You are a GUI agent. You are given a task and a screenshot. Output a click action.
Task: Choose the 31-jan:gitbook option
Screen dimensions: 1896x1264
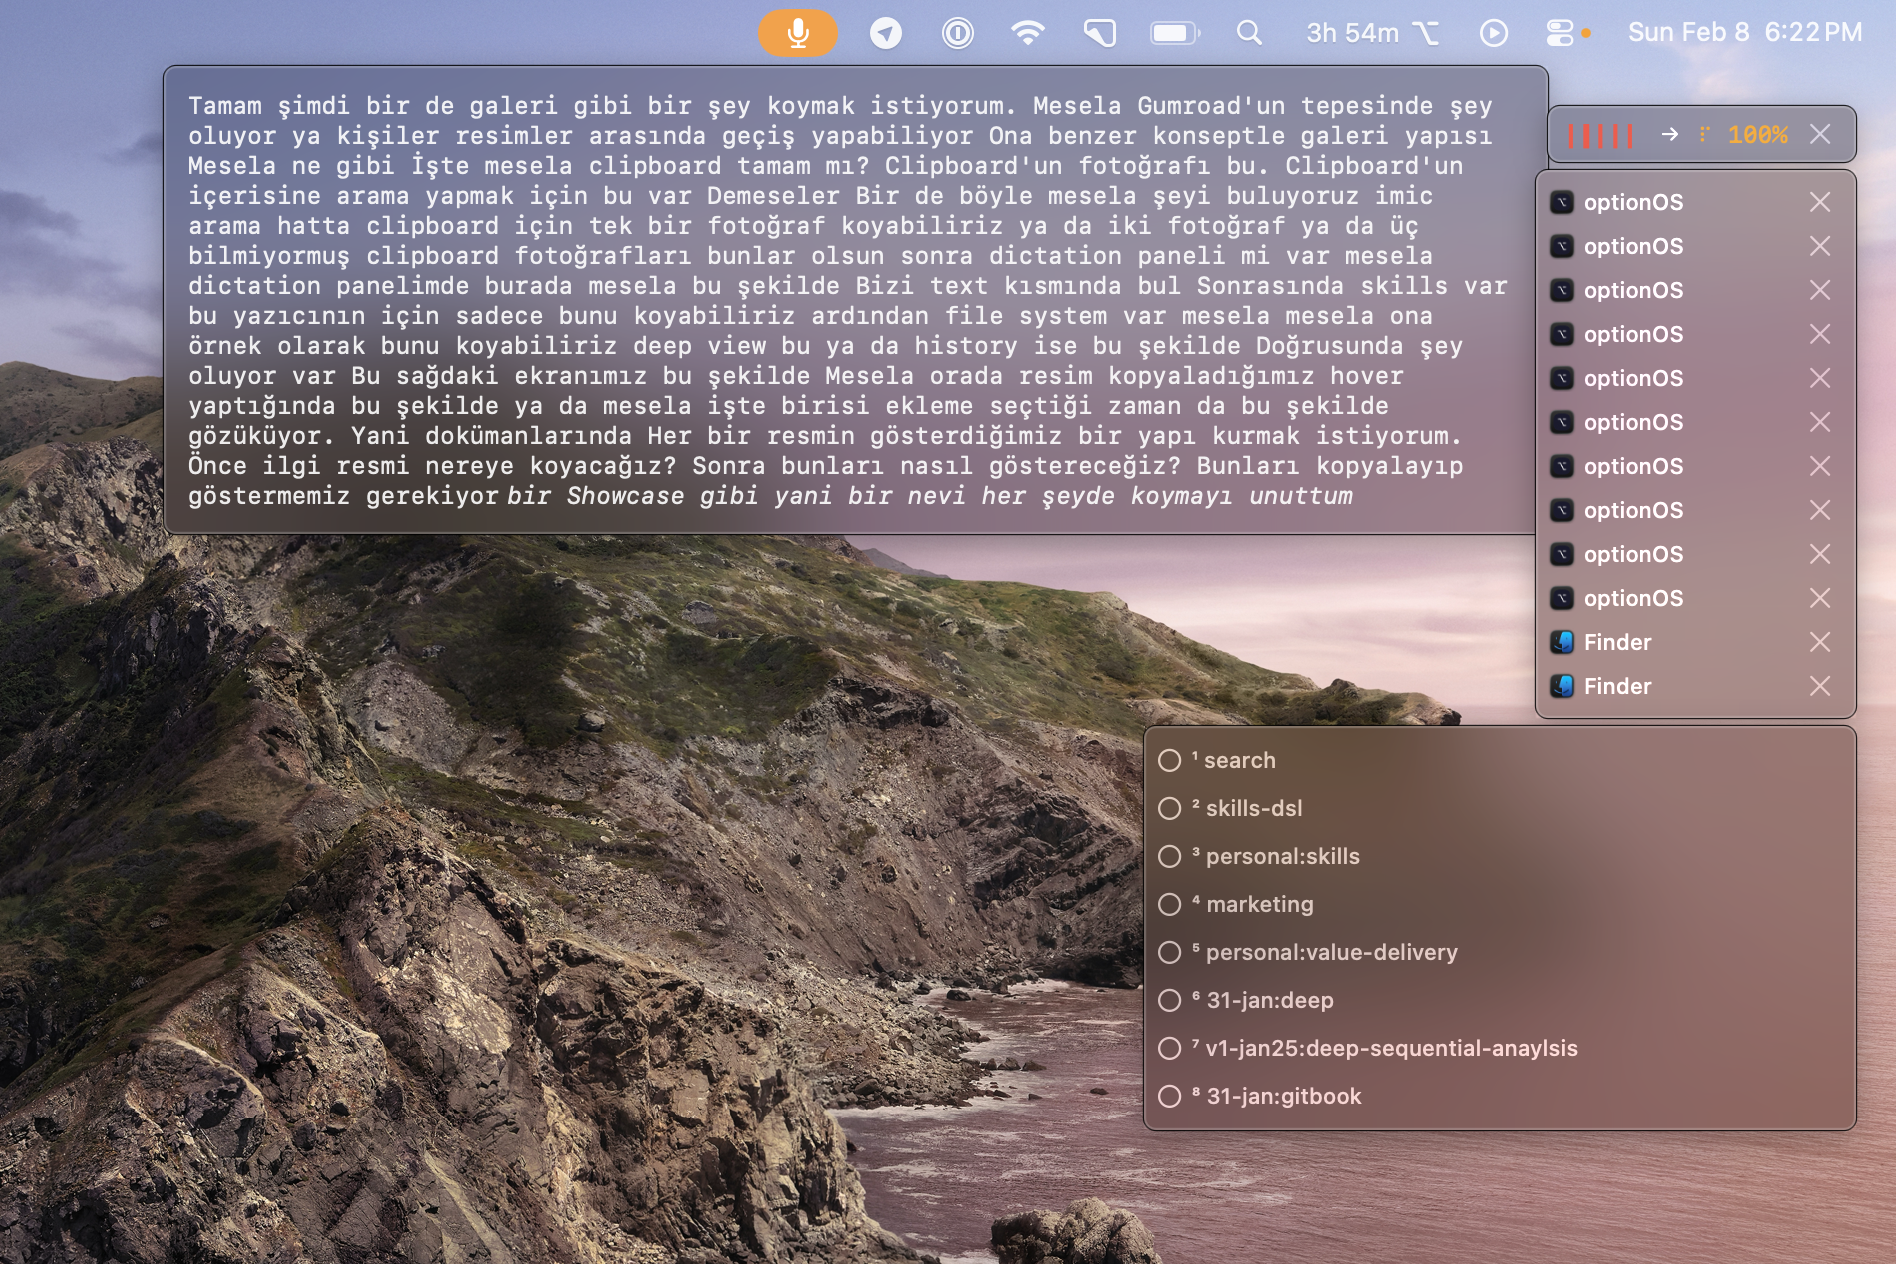(1170, 1096)
